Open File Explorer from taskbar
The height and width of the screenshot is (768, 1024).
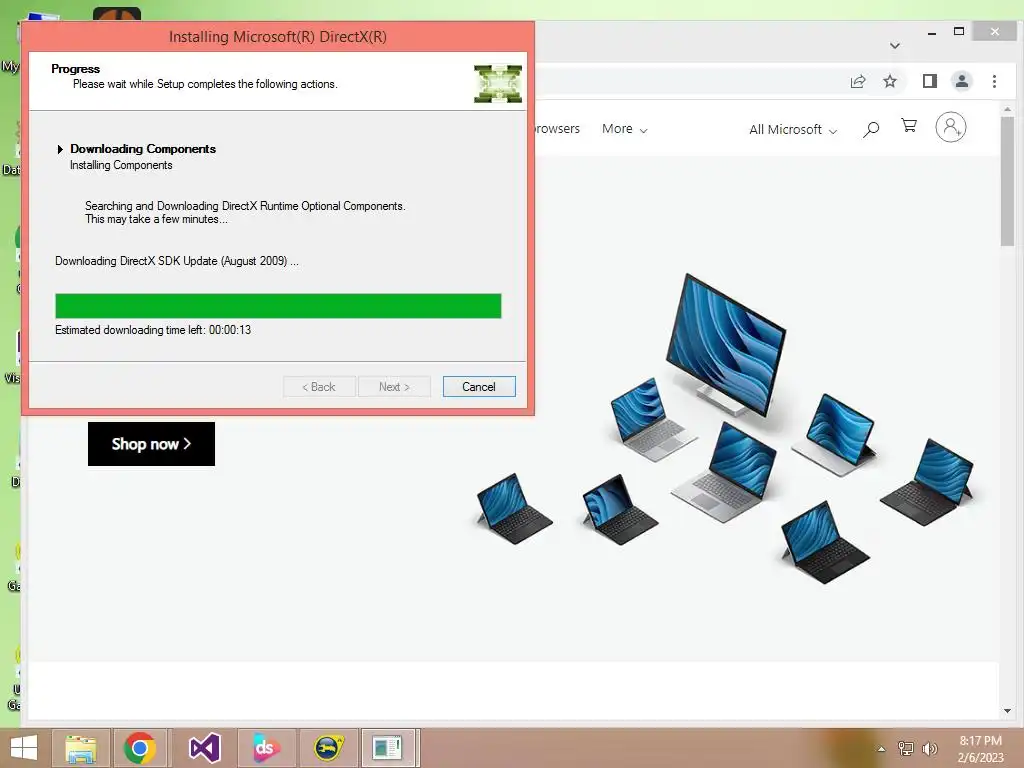(x=80, y=748)
